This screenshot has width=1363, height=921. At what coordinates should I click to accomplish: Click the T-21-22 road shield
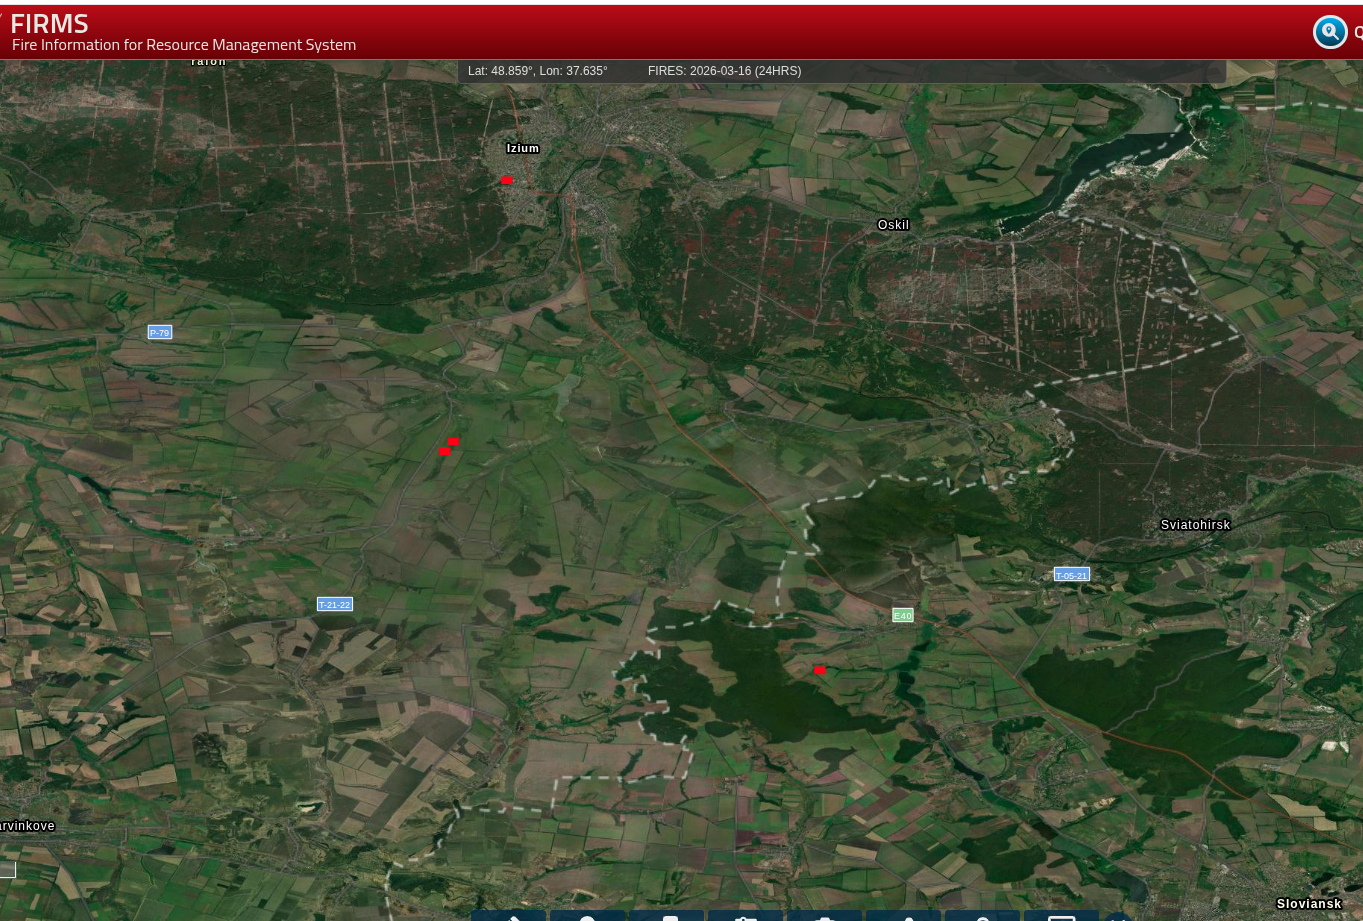[335, 604]
